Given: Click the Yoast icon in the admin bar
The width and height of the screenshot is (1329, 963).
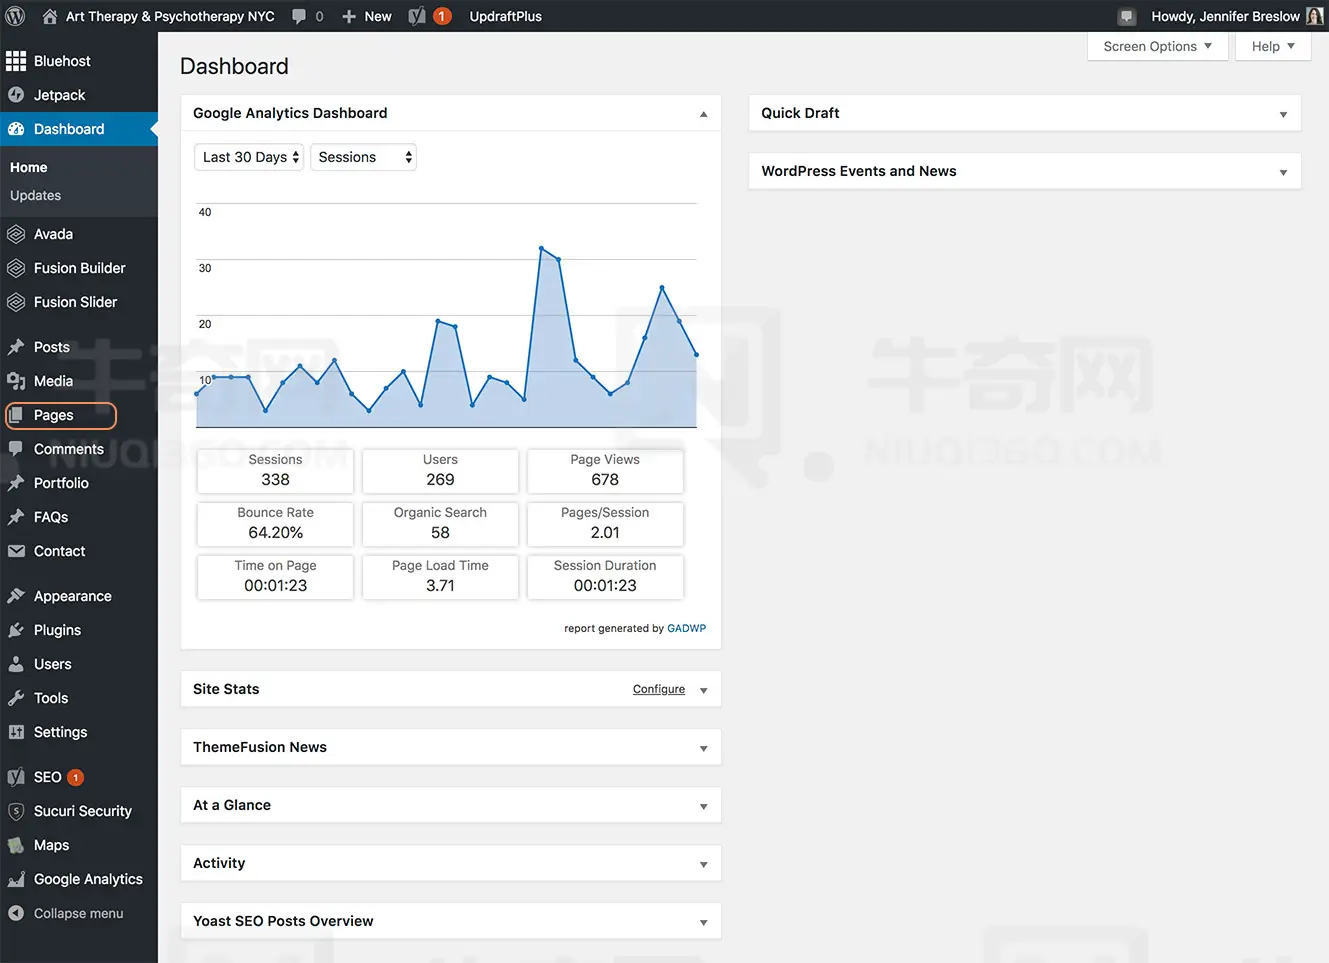Looking at the screenshot, I should click(x=418, y=16).
